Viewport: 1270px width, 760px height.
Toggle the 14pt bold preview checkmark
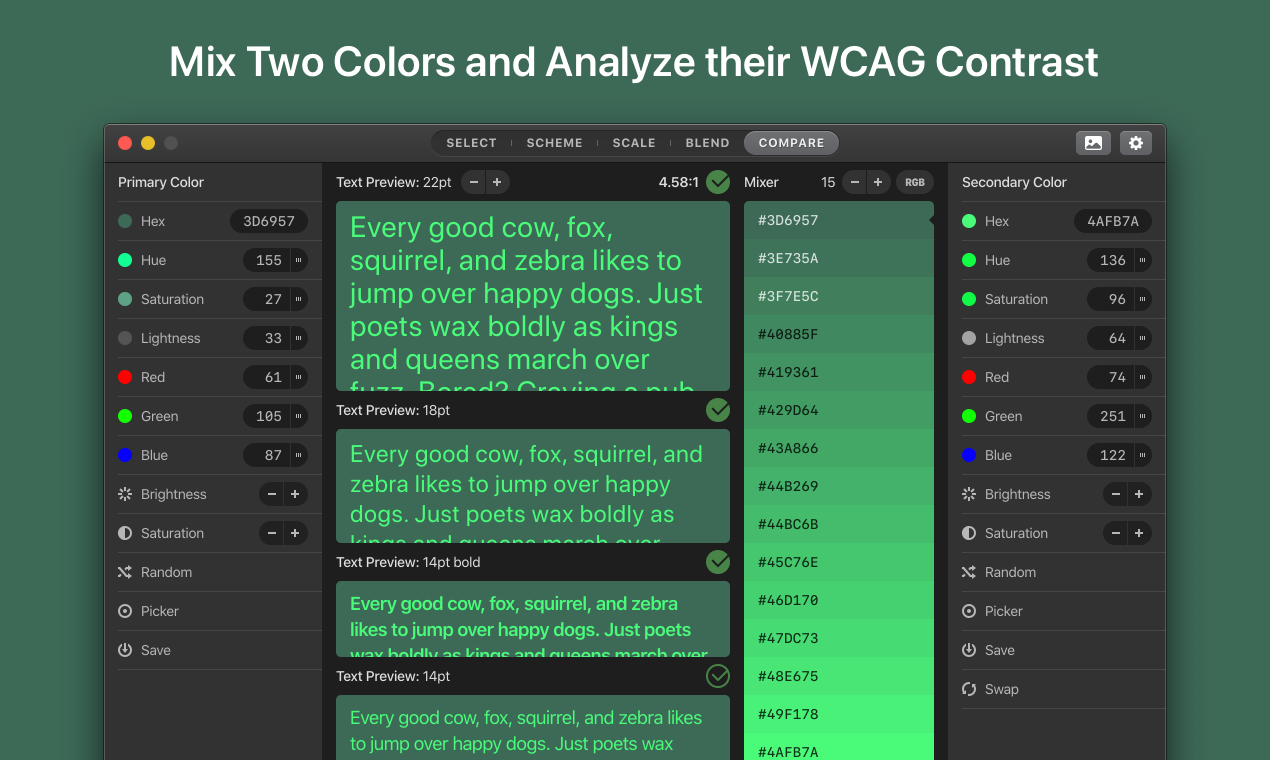pyautogui.click(x=718, y=562)
